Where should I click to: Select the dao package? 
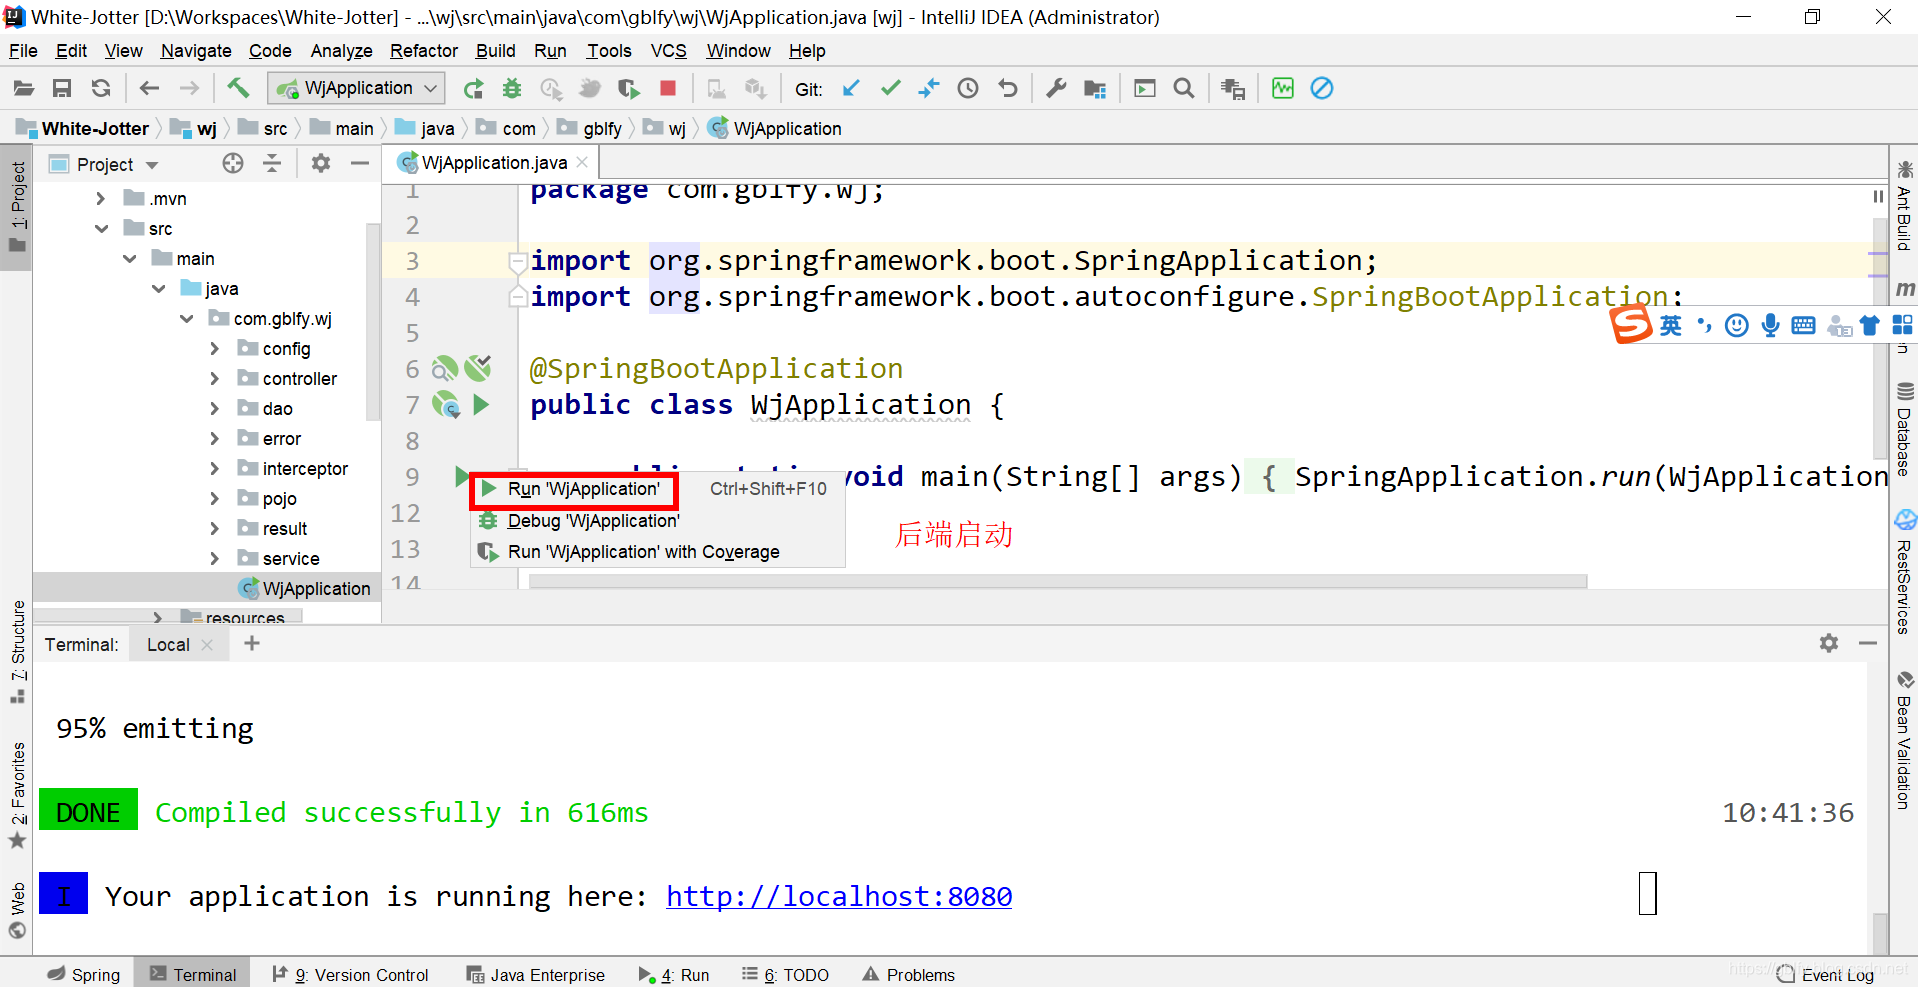(277, 409)
